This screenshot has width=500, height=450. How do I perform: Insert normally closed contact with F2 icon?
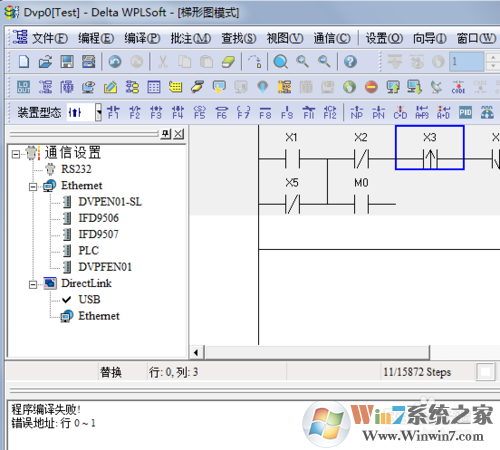[135, 112]
